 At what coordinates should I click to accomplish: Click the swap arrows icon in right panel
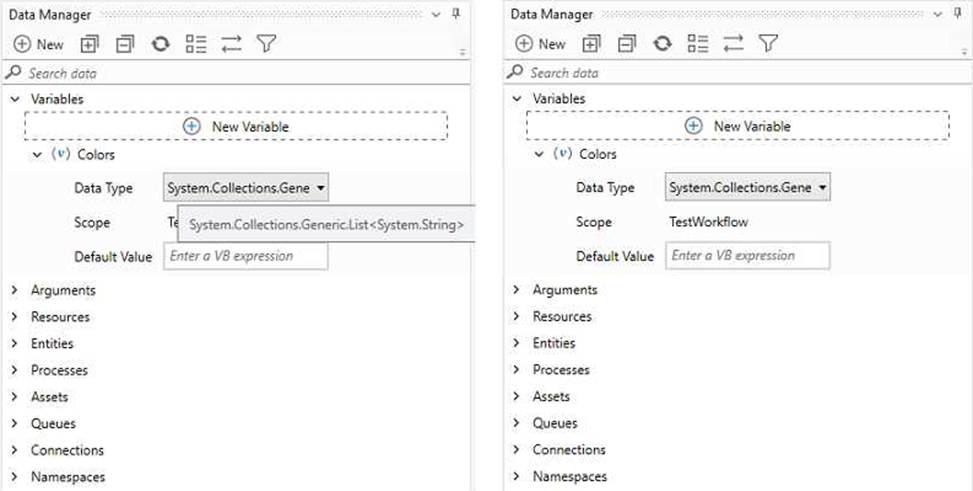733,44
